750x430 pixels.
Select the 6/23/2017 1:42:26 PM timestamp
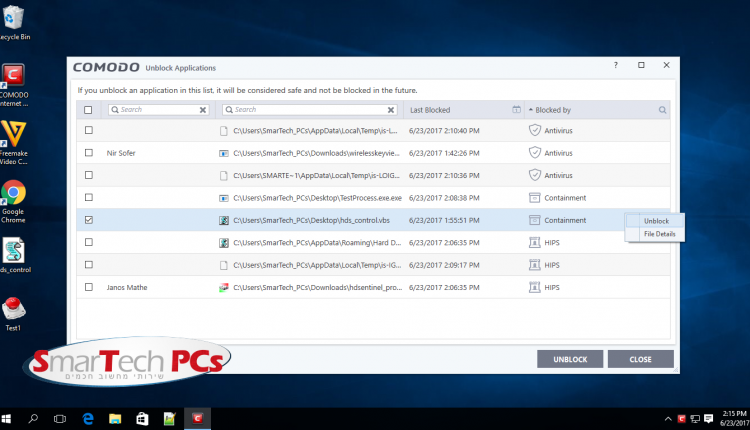point(444,153)
